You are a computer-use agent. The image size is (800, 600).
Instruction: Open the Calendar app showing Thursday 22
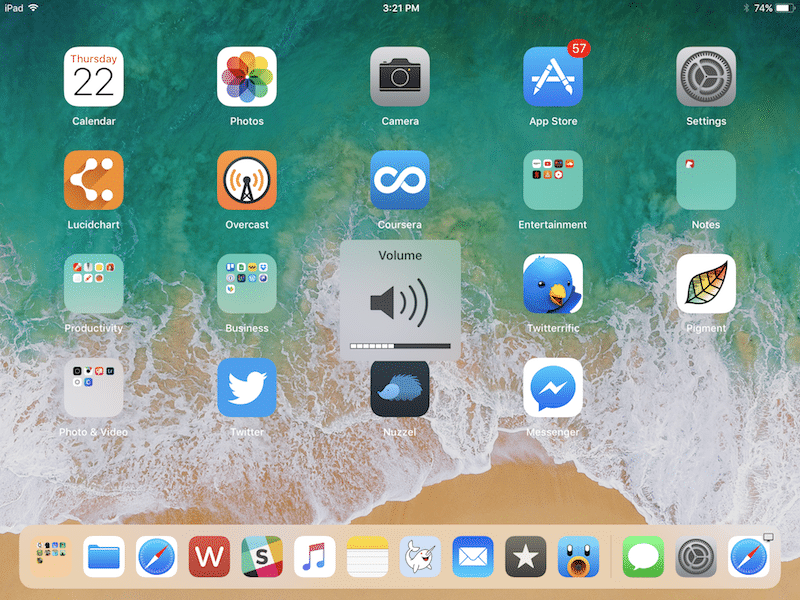[x=94, y=77]
